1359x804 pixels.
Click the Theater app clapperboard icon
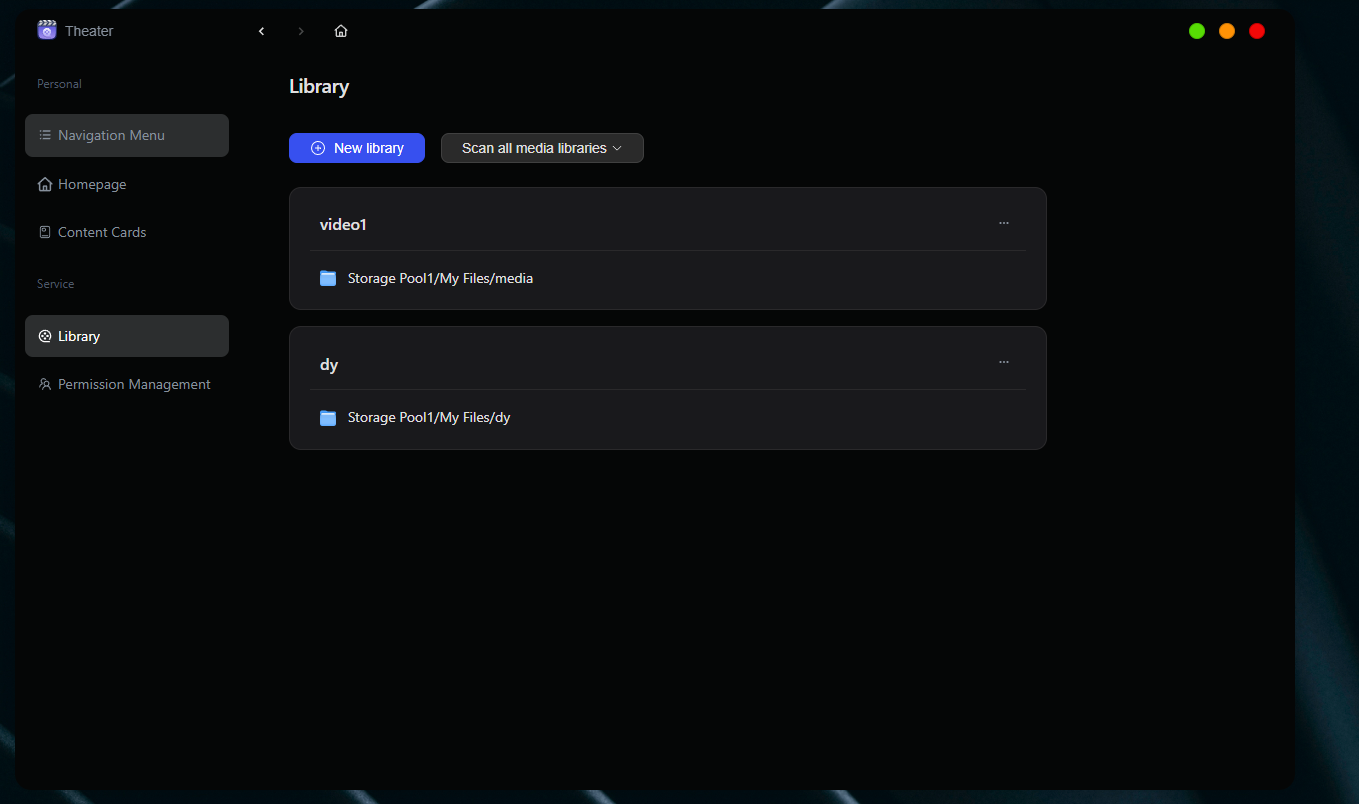click(x=47, y=30)
